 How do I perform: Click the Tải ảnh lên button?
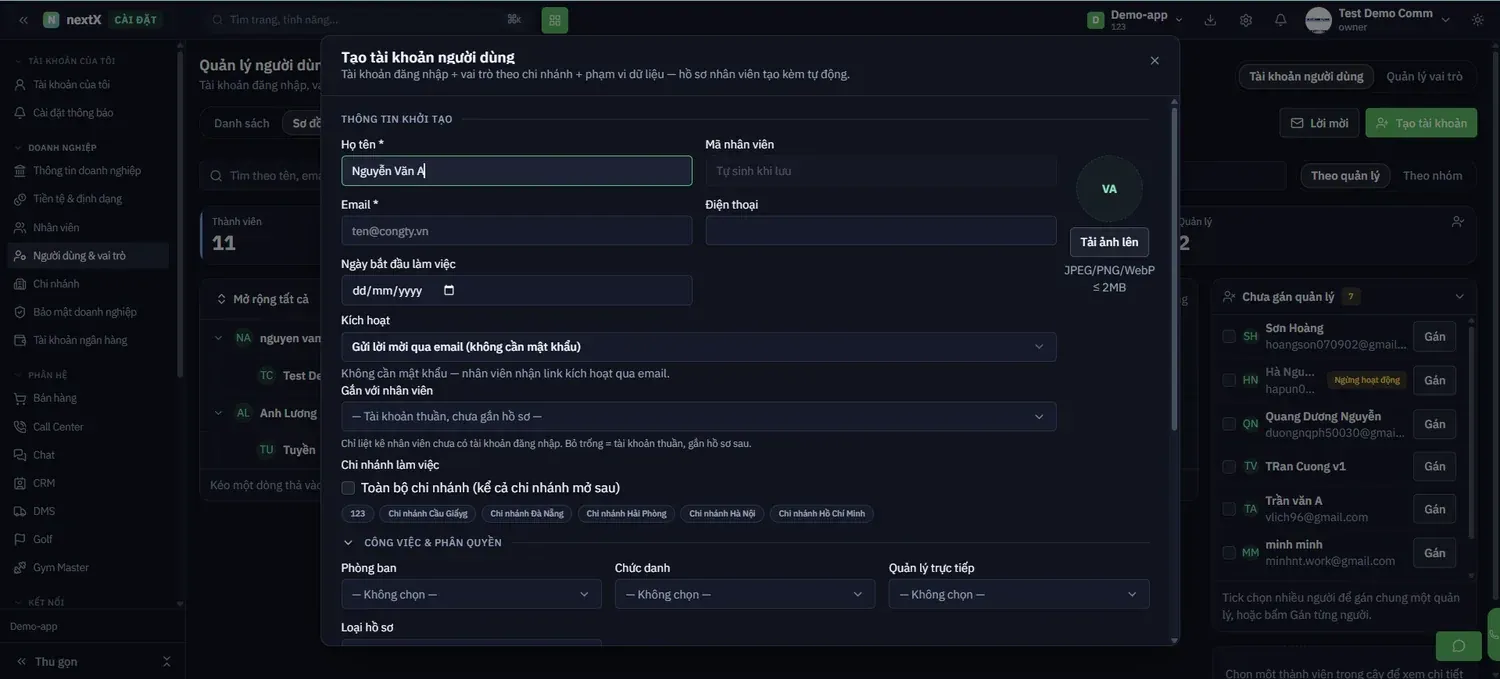tap(1109, 242)
